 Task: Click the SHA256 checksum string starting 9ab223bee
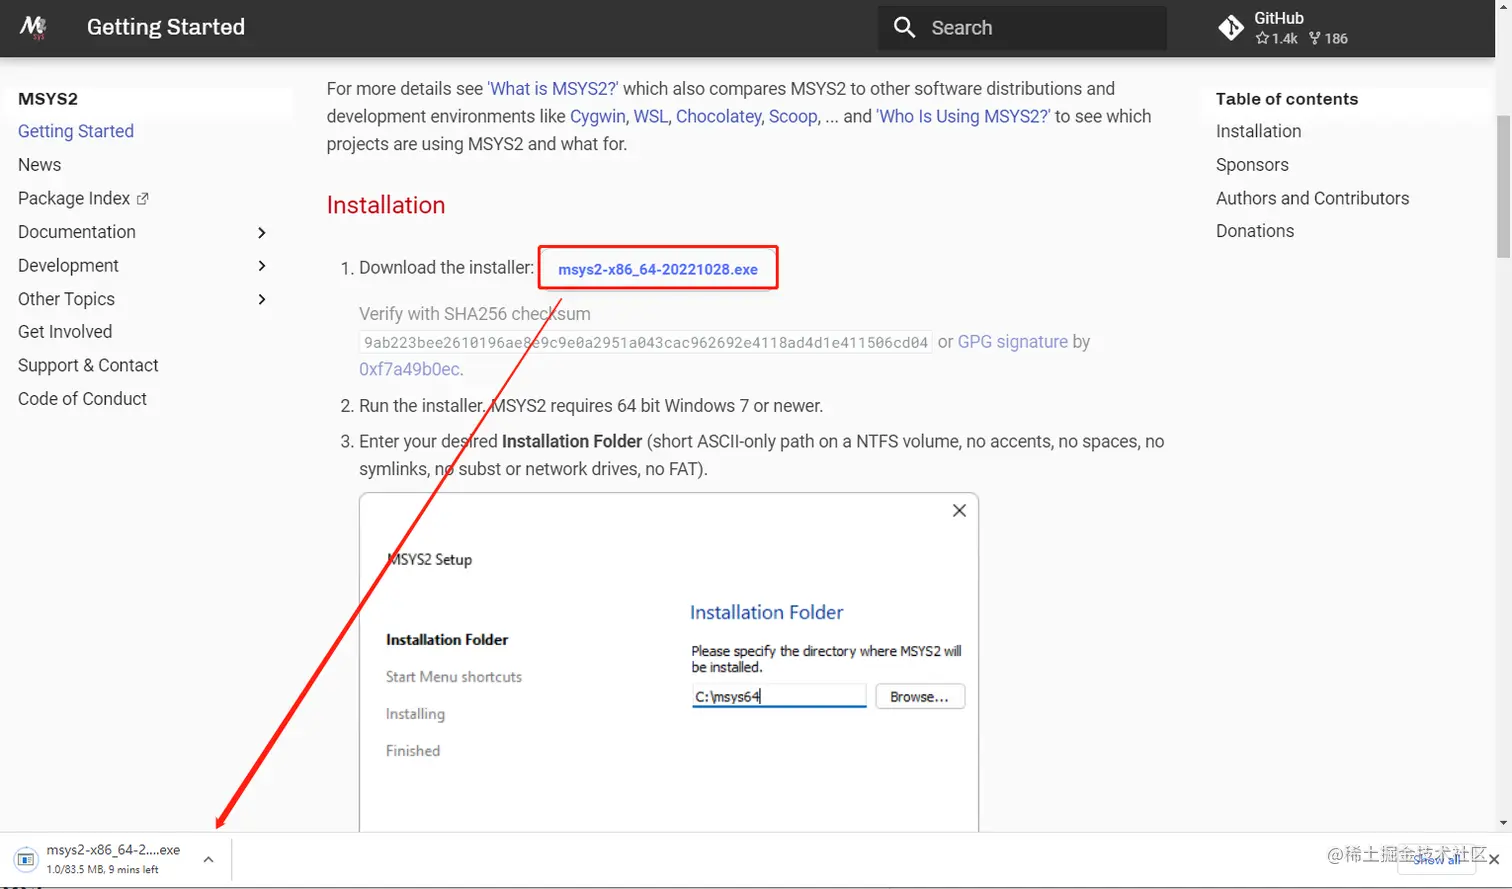pos(646,342)
